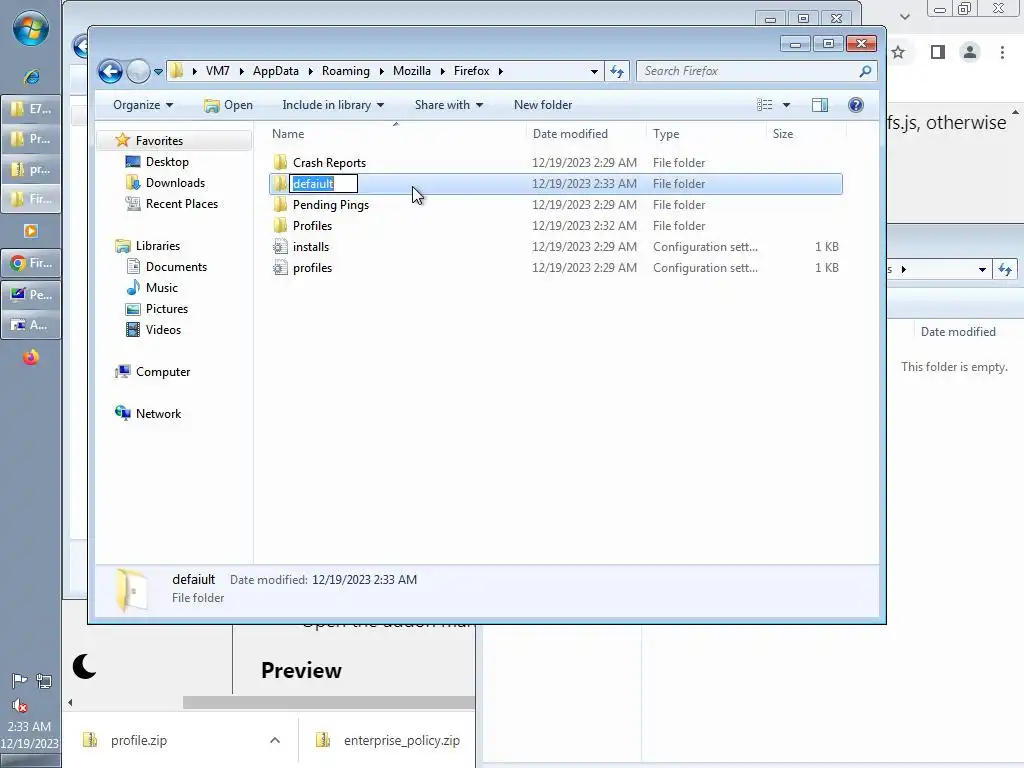This screenshot has width=1024, height=768.
Task: Click VM7 in the address breadcrumb
Action: coord(217,71)
